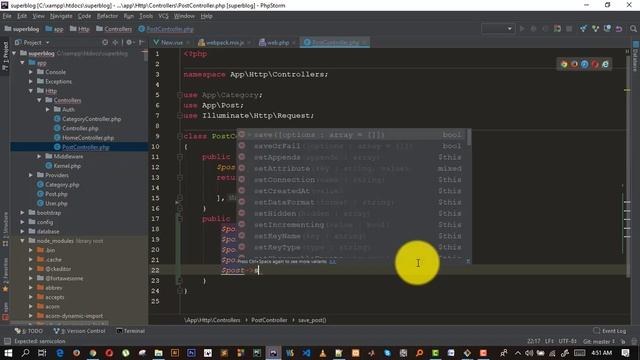Image resolution: width=640 pixels, height=360 pixels.
Task: Expand the bootstrap folder
Action: click(22, 213)
